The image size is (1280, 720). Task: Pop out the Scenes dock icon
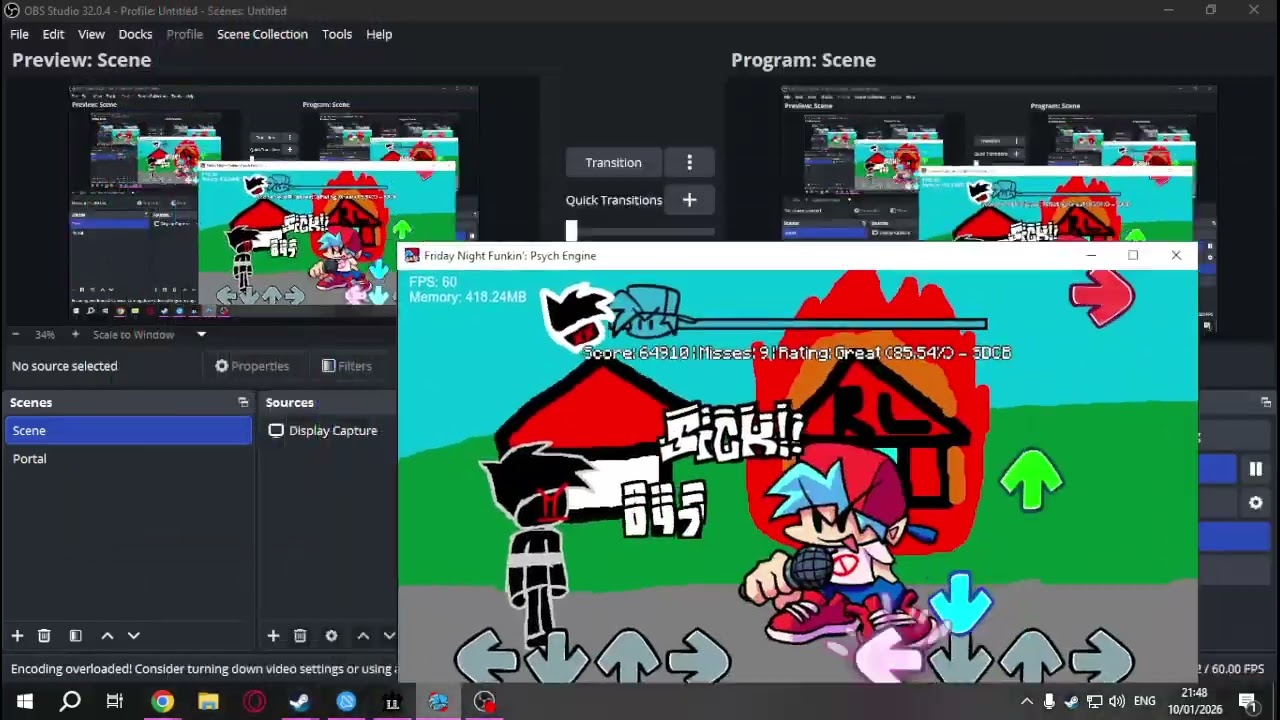[x=243, y=402]
